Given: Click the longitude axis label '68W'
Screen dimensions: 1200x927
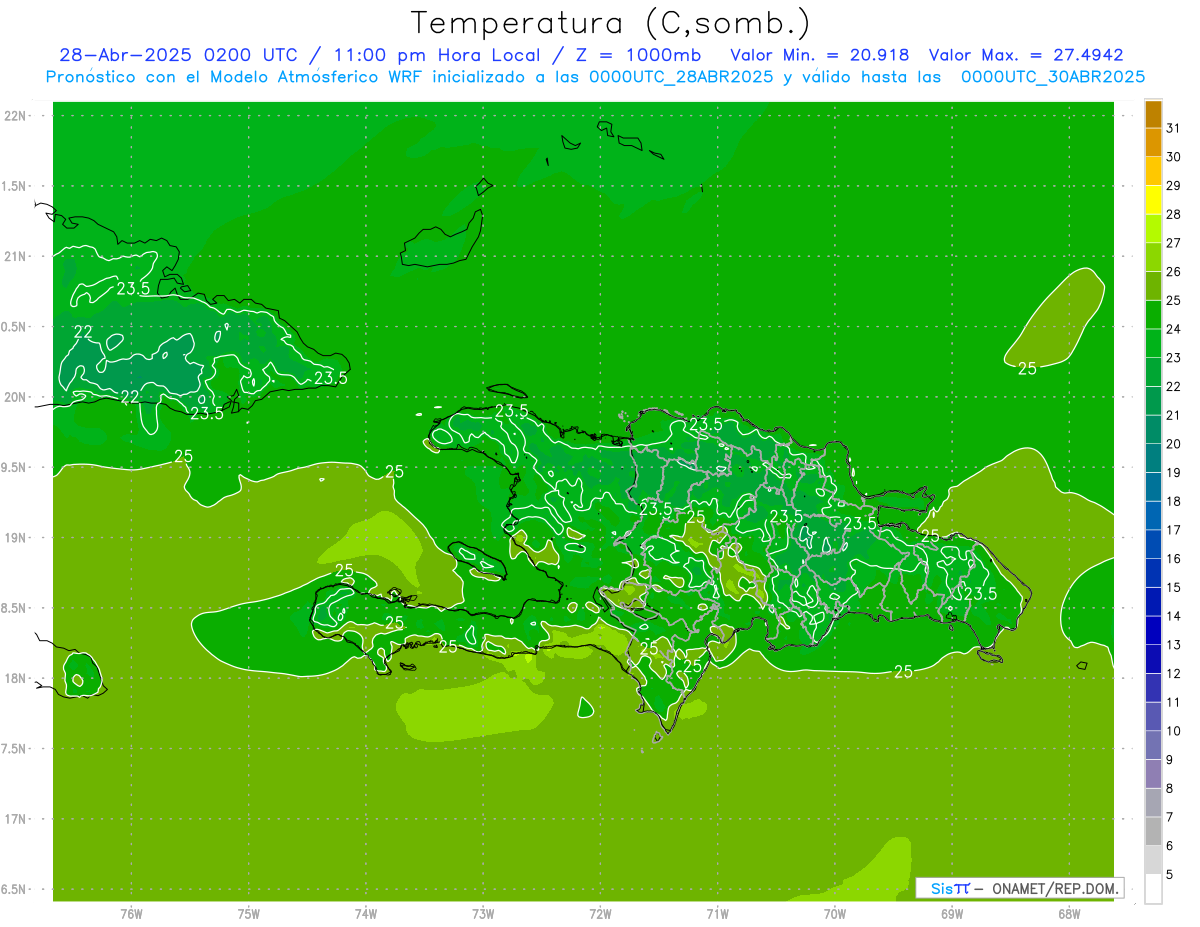Looking at the screenshot, I should (1069, 914).
